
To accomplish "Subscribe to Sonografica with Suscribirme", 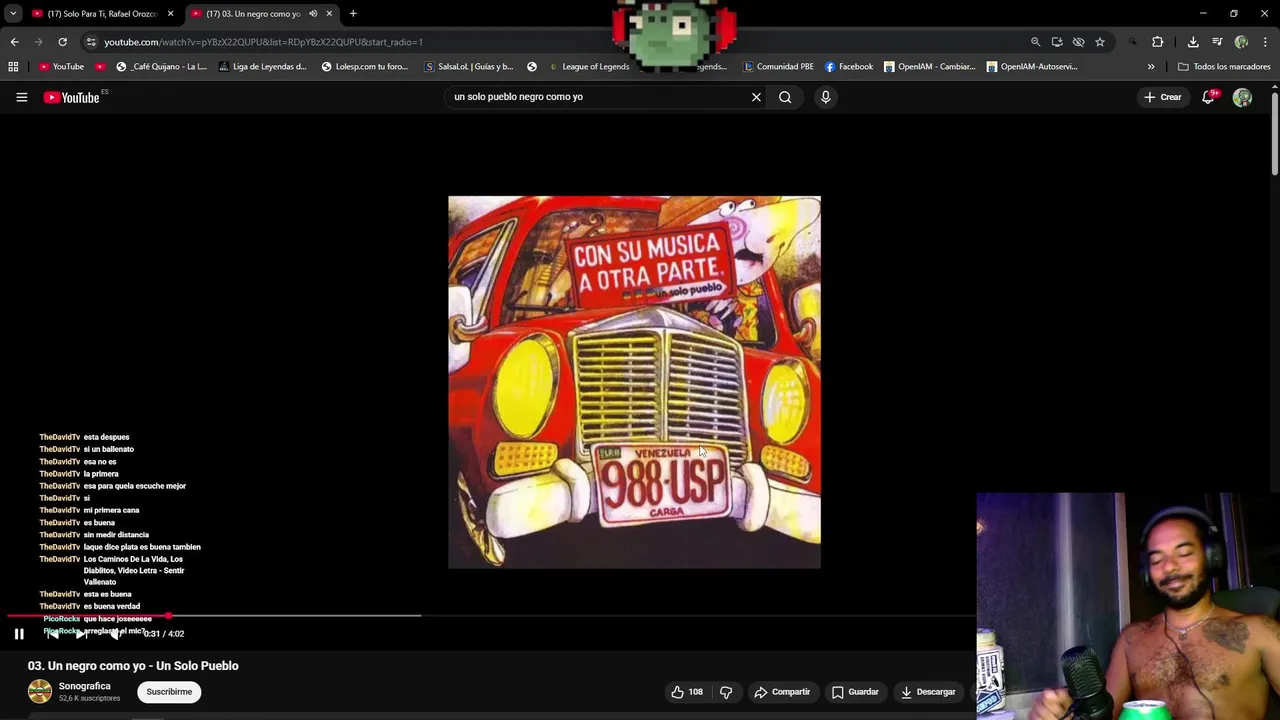I will 169,692.
